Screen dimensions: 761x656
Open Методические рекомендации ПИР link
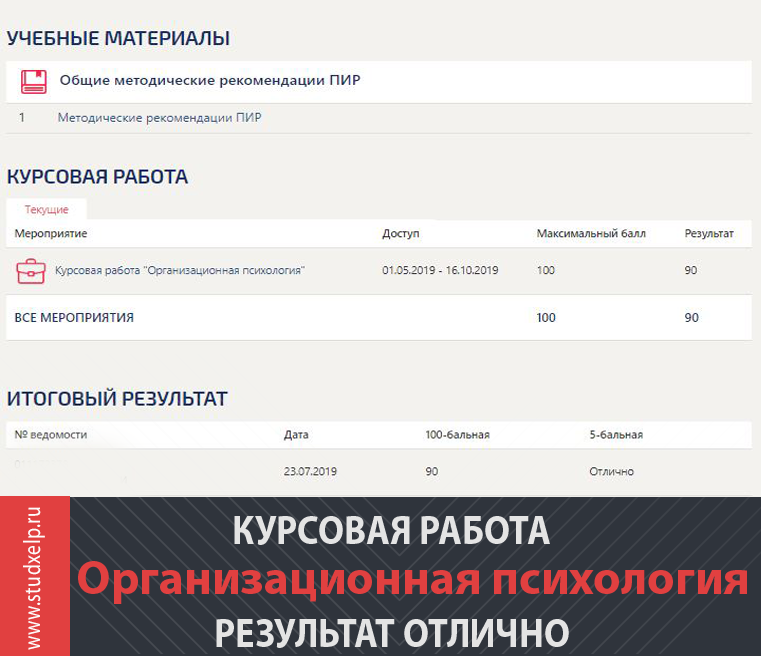coord(159,117)
